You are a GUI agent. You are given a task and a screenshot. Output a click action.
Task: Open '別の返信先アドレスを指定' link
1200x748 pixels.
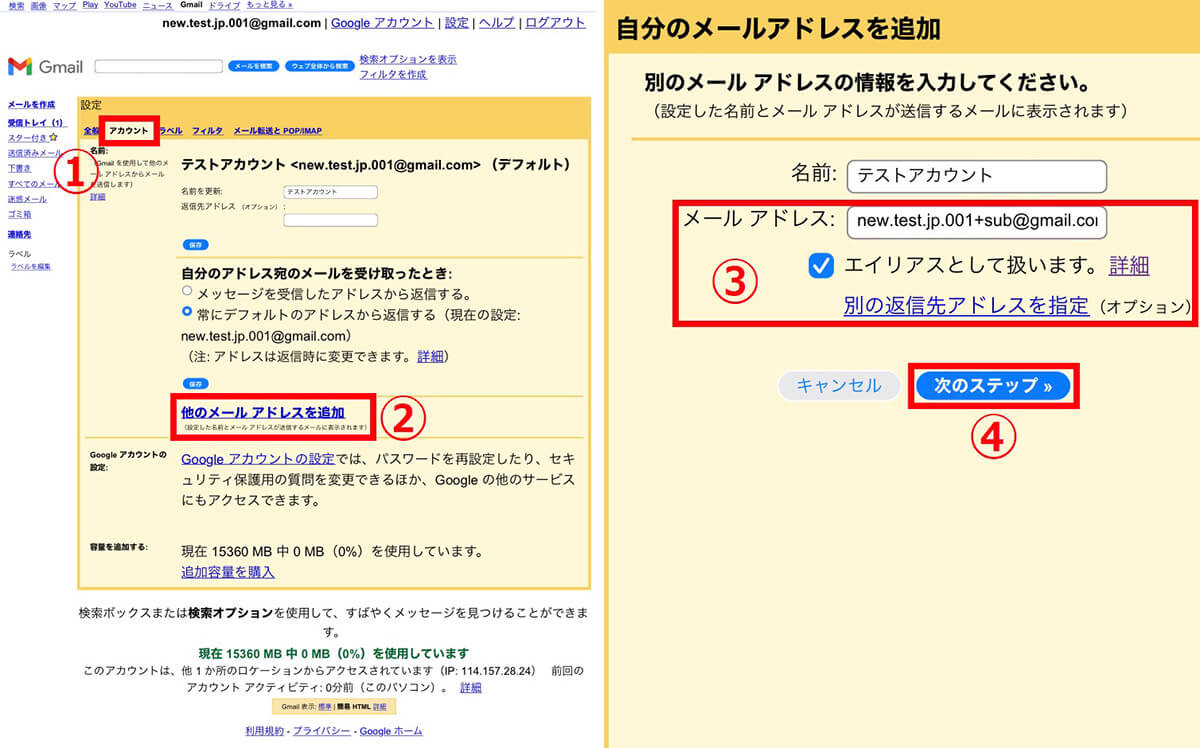[966, 306]
